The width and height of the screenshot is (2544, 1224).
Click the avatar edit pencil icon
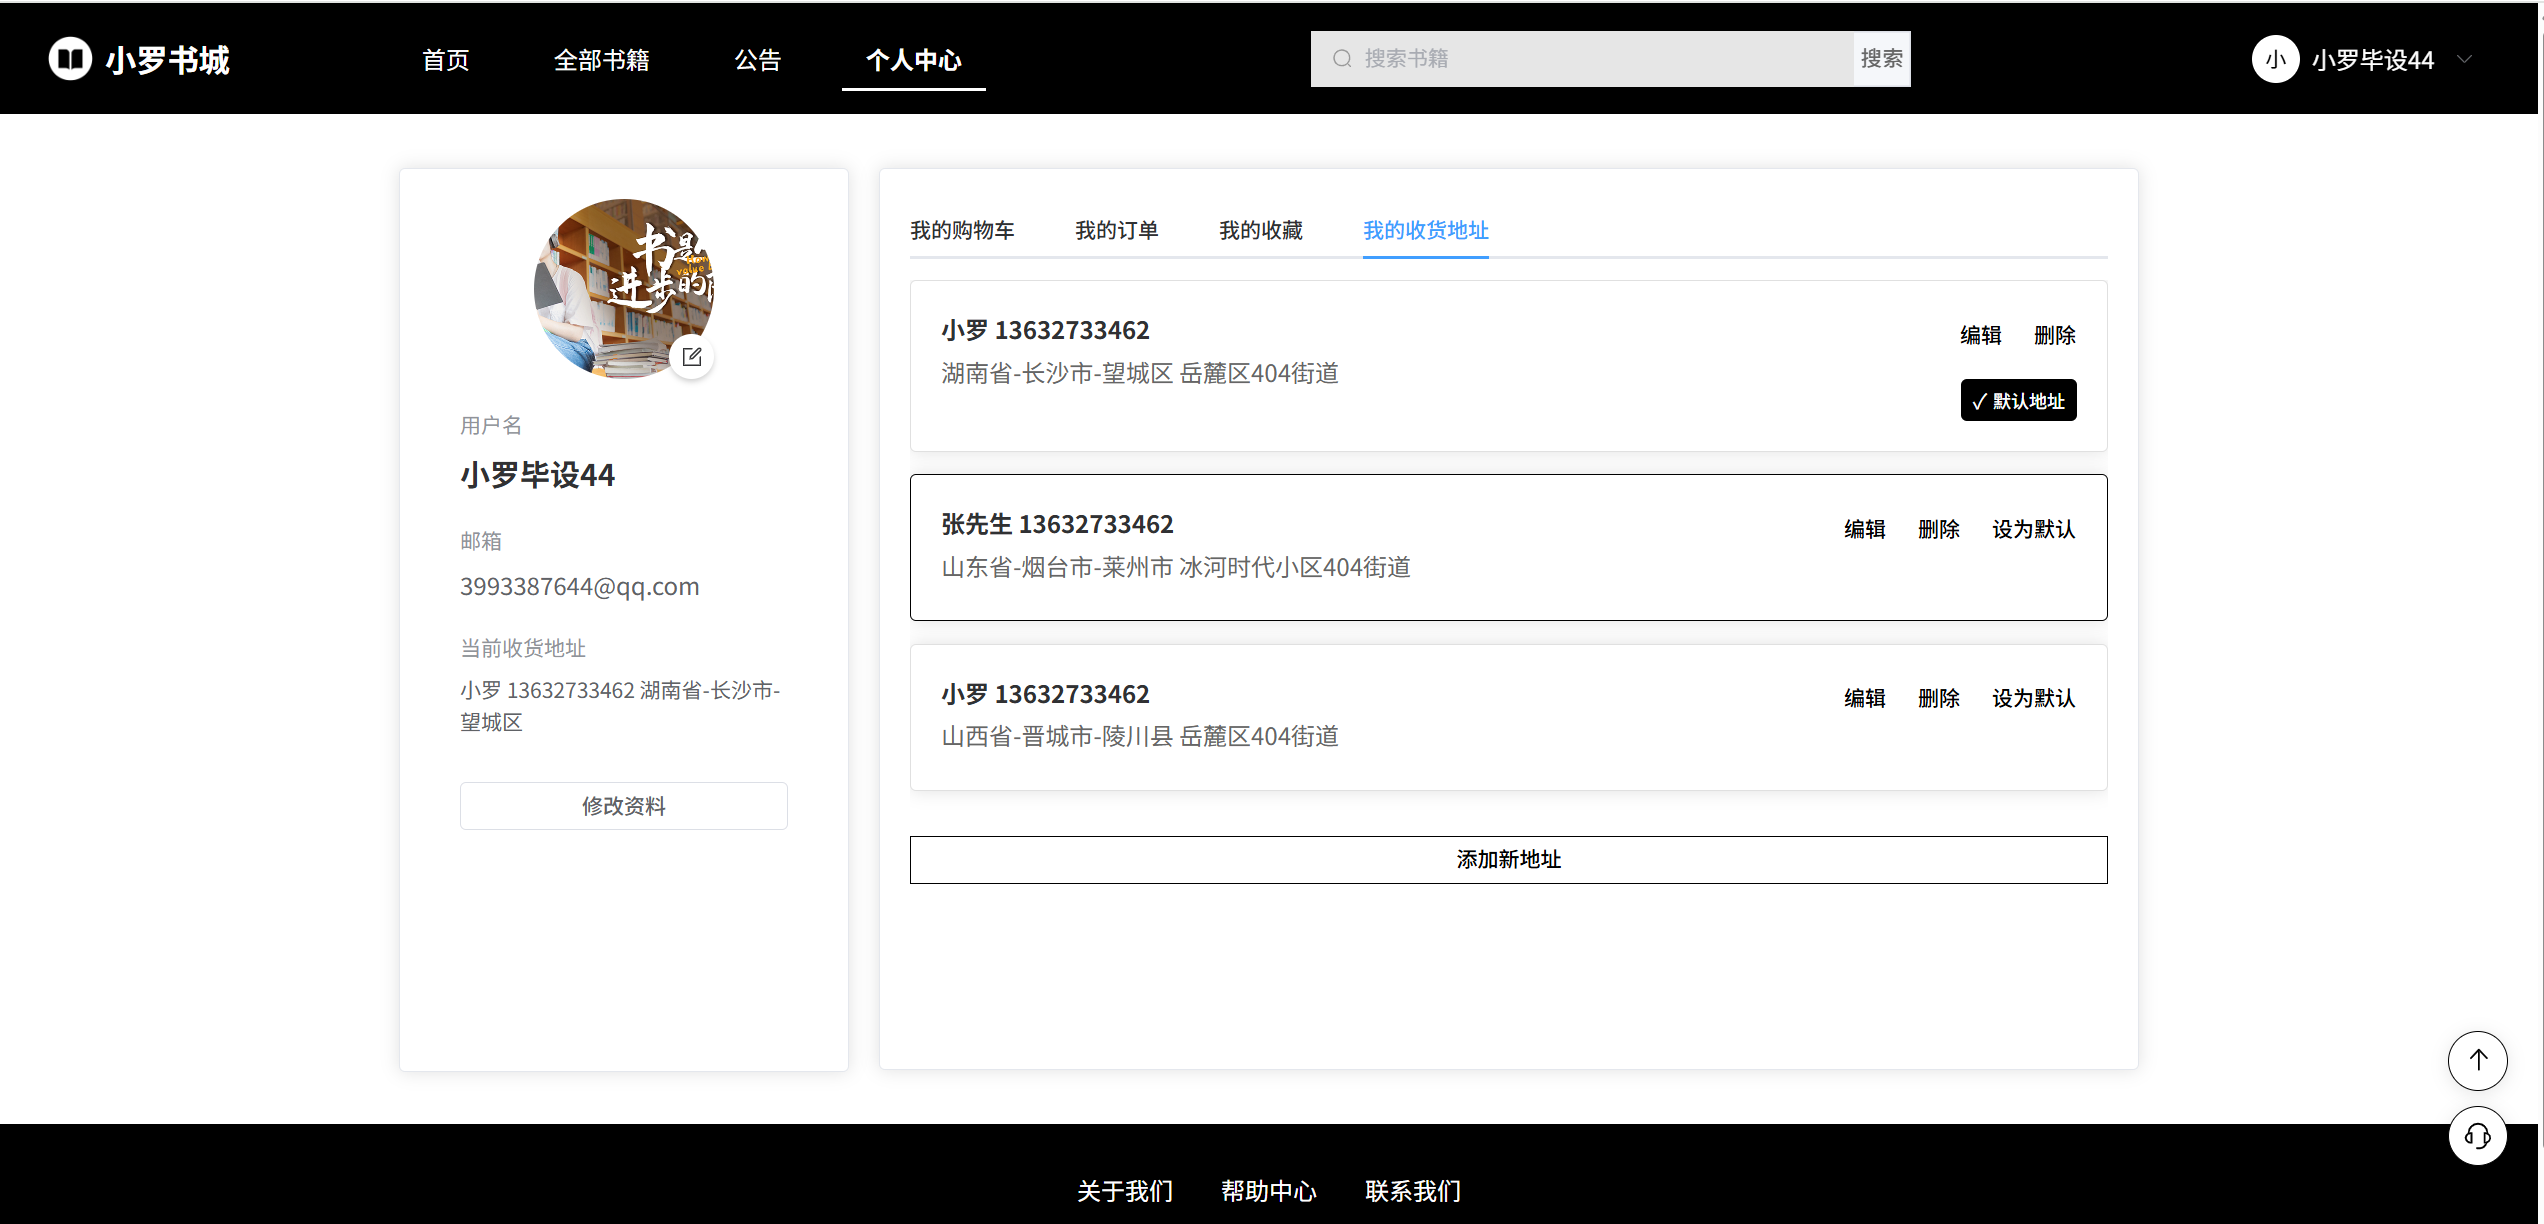click(692, 357)
